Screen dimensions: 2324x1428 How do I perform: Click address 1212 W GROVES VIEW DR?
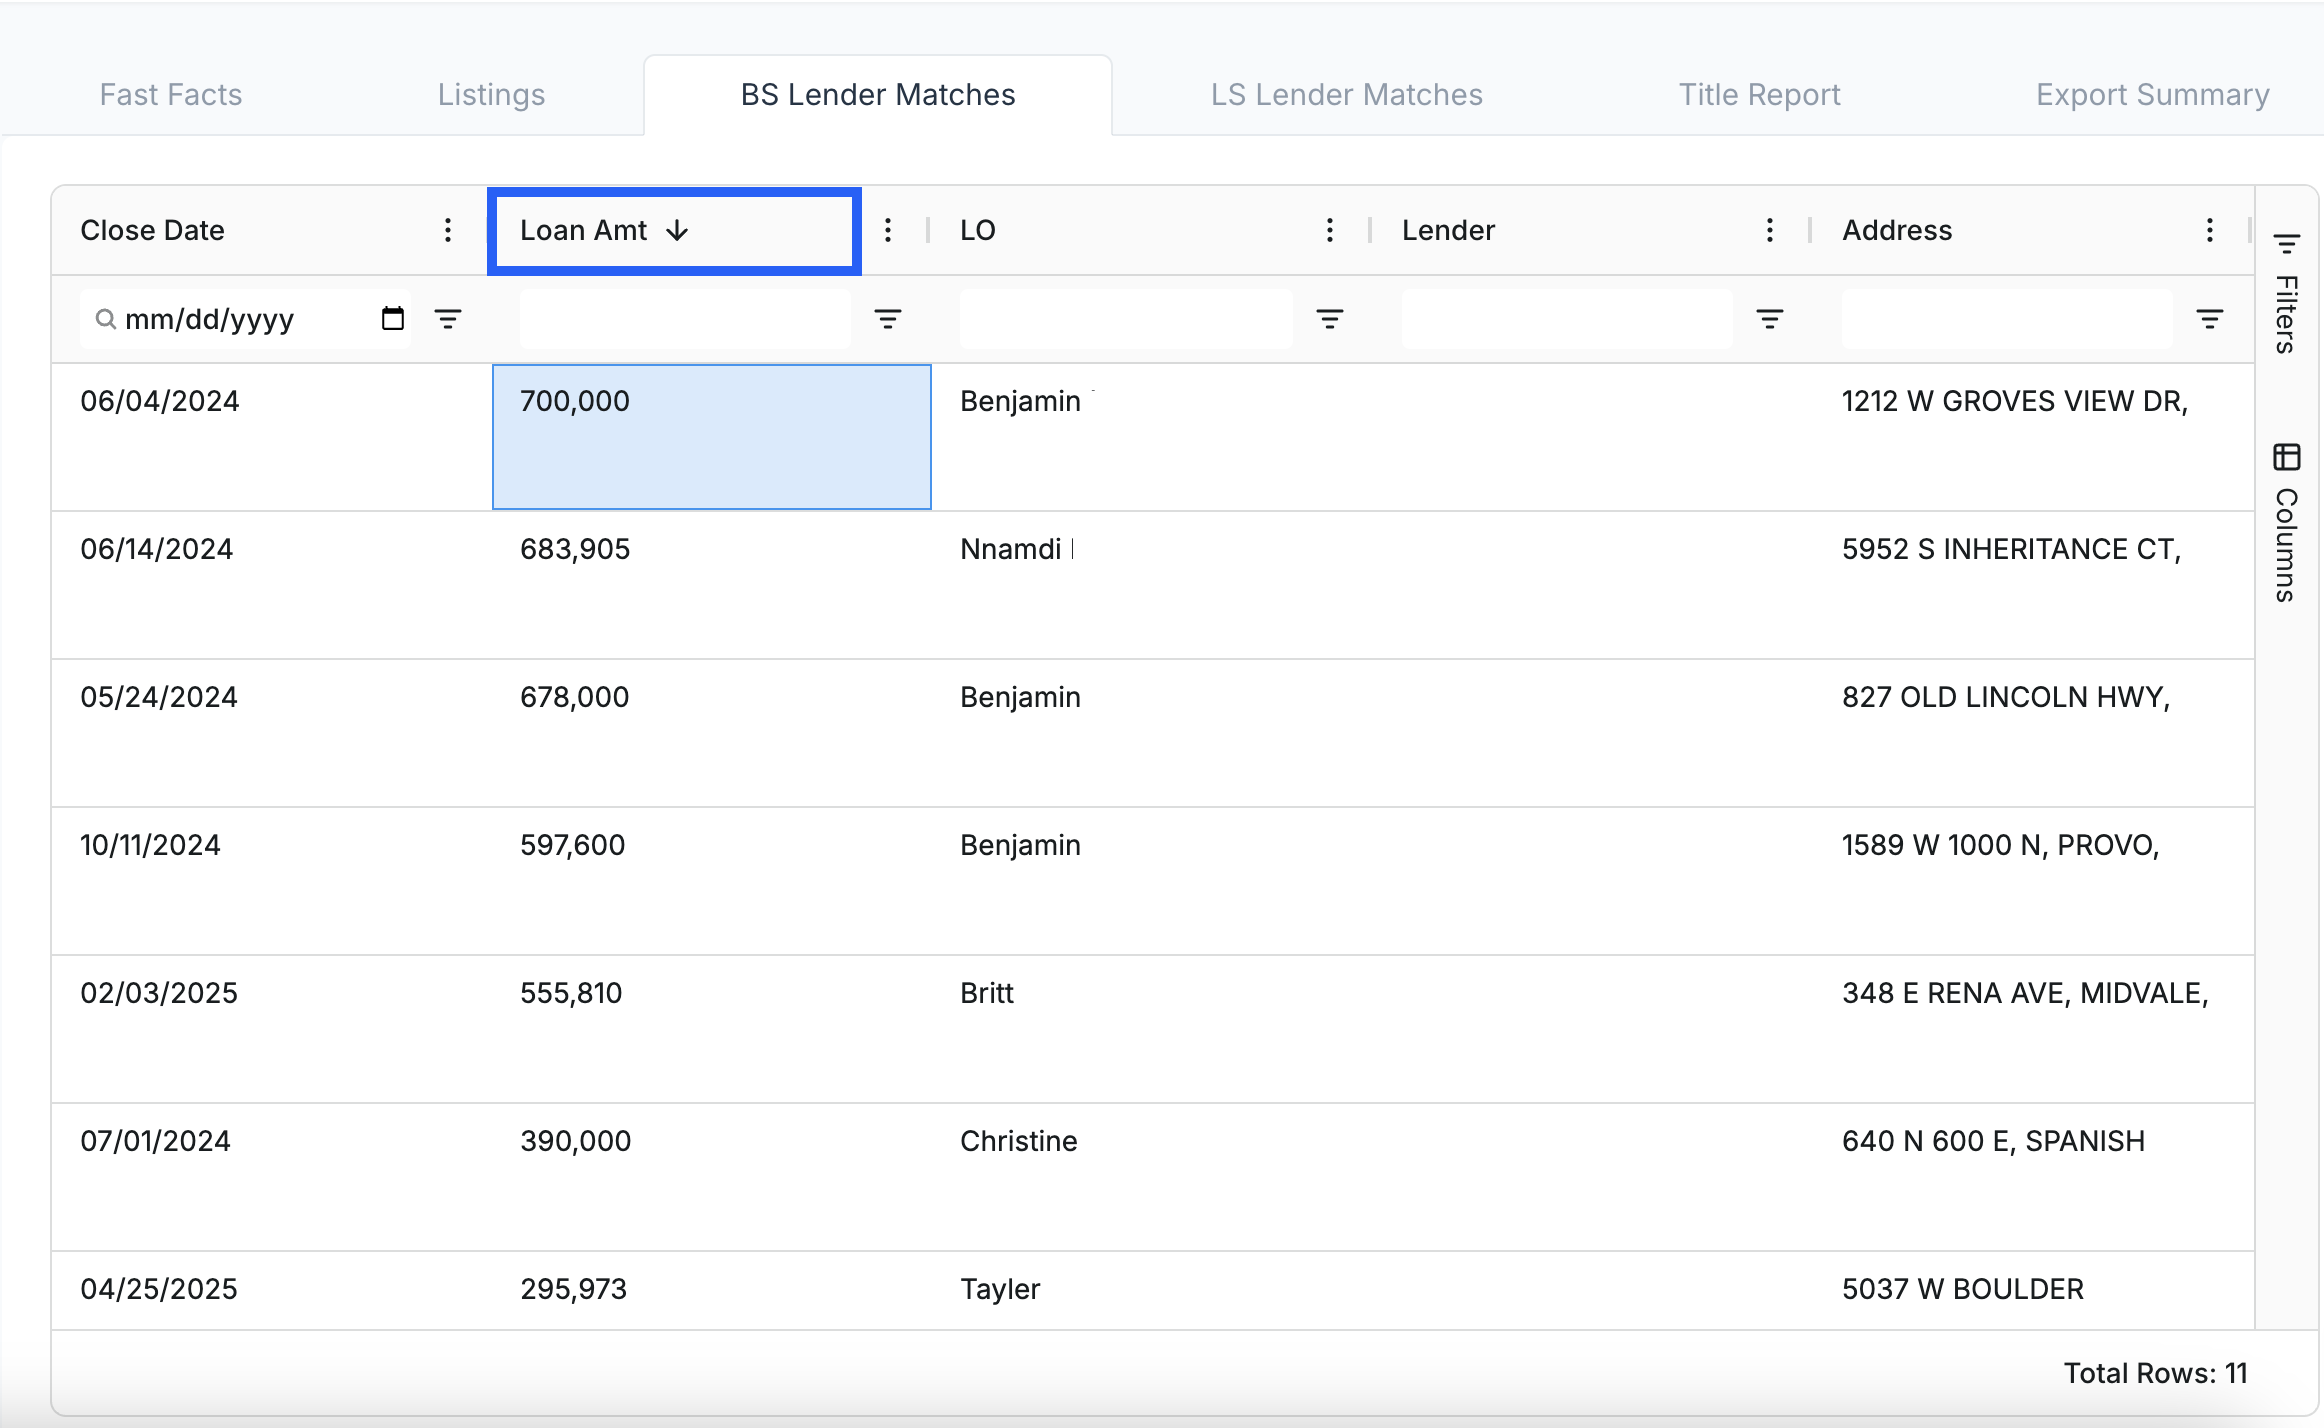pos(2015,401)
